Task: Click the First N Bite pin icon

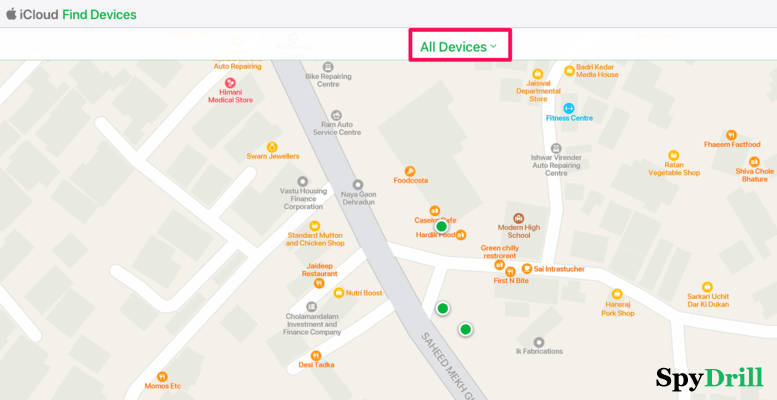Action: 510,272
